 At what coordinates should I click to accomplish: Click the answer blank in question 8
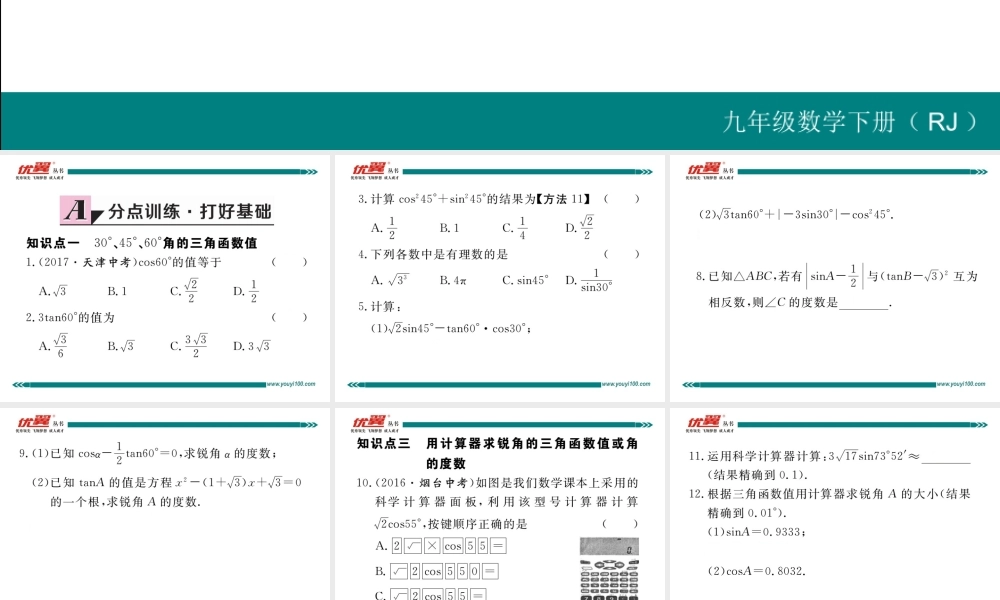(864, 302)
